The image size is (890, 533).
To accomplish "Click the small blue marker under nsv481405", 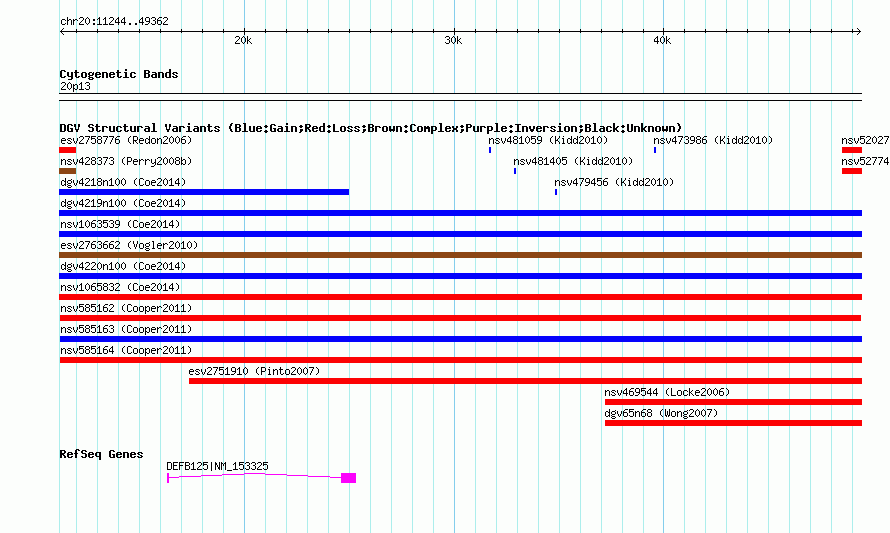I will click(x=515, y=171).
